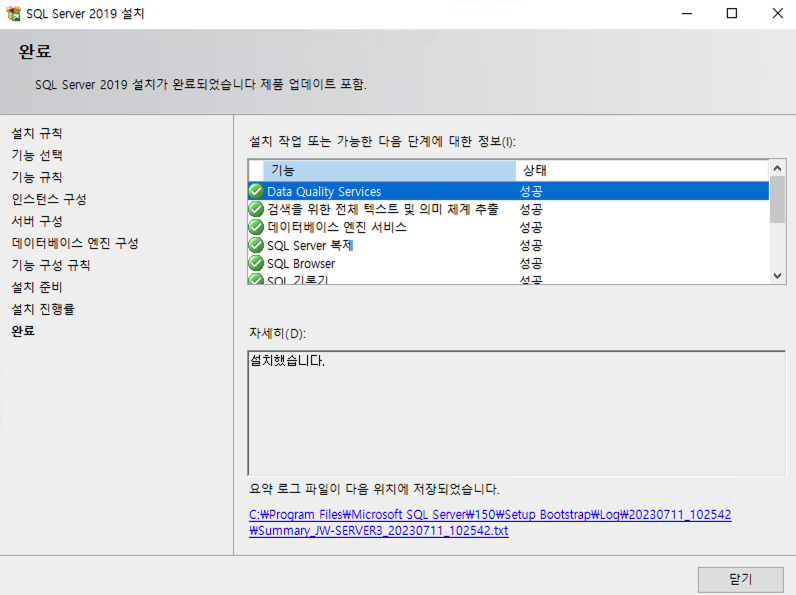This screenshot has width=796, height=595.
Task: Click the 기능 규칙 step in sidebar
Action: pos(37,177)
